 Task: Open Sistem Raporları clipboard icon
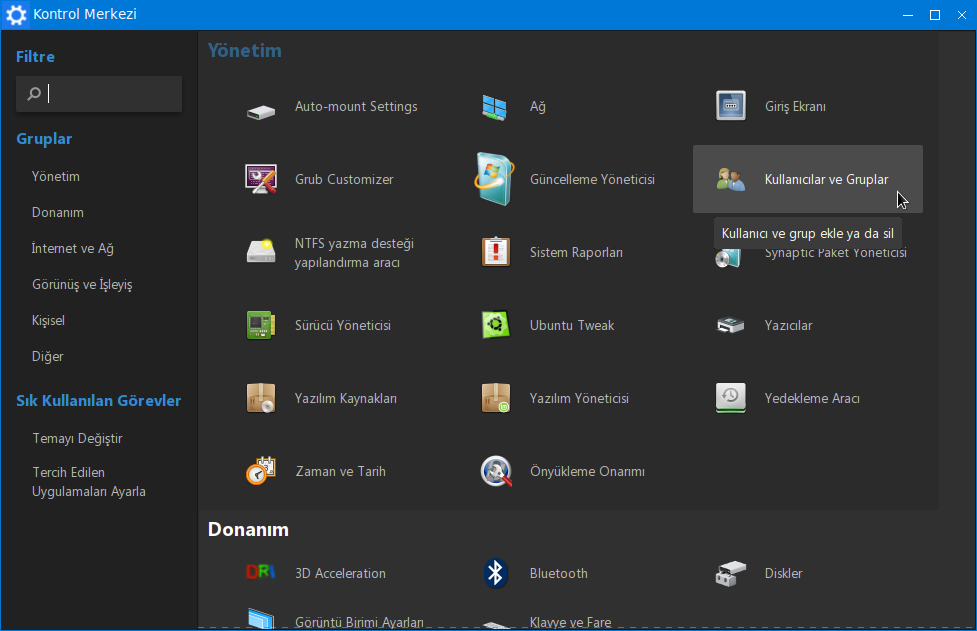pos(496,252)
